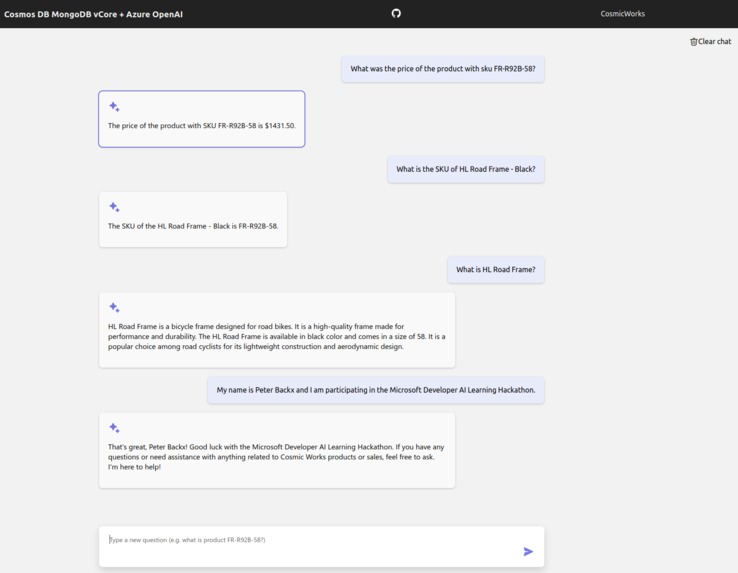Select the question 'What is HL Road Frame?'

click(x=496, y=269)
